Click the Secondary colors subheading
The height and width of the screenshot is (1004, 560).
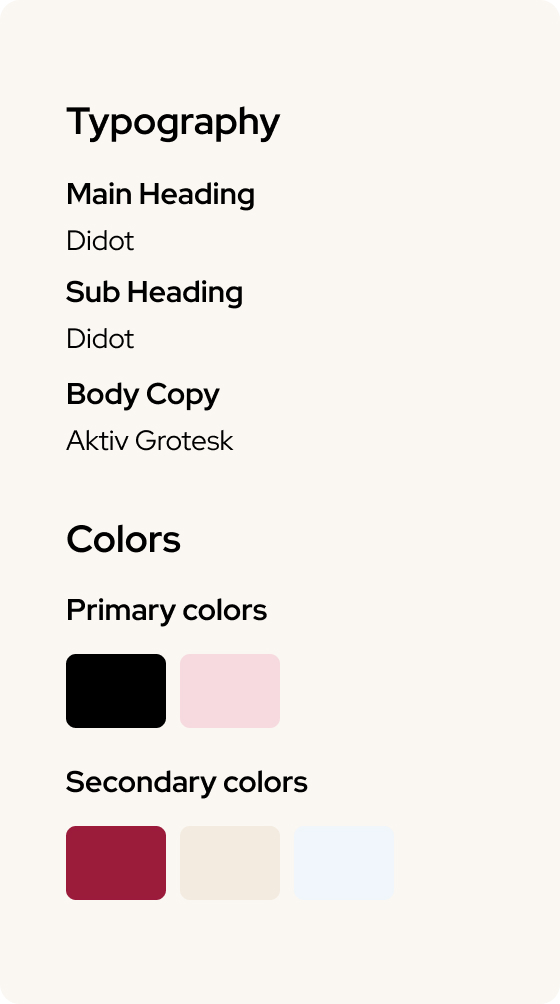coord(187,782)
